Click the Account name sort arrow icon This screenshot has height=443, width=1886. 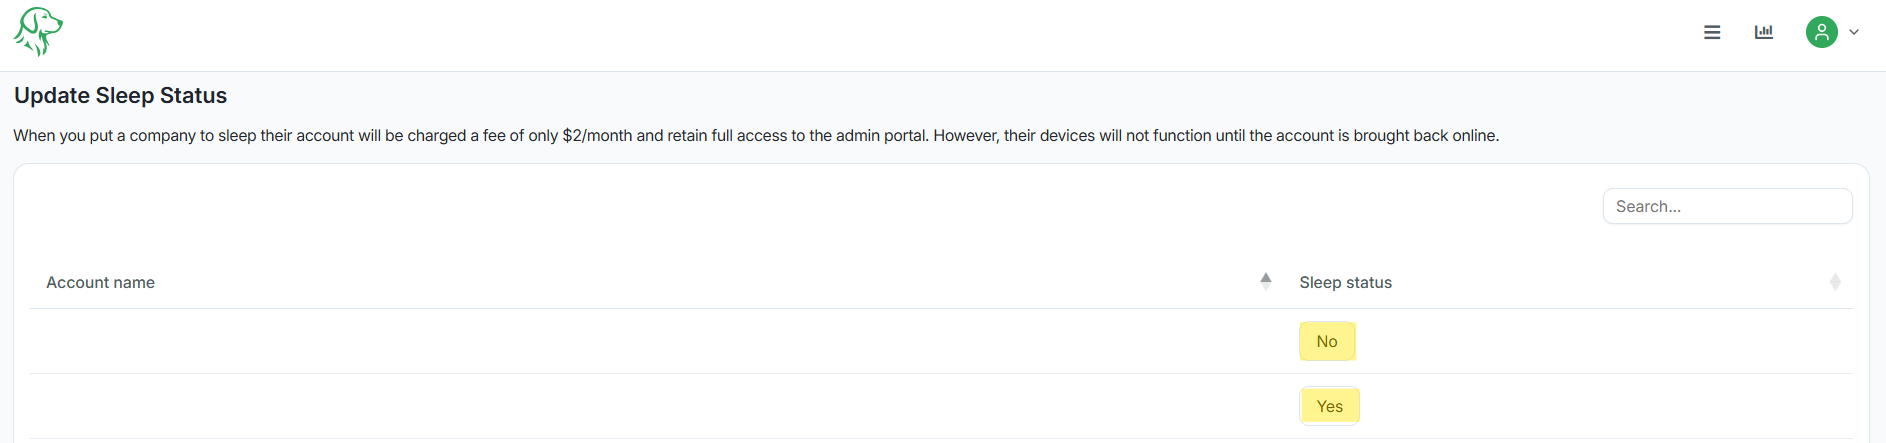pyautogui.click(x=1266, y=281)
